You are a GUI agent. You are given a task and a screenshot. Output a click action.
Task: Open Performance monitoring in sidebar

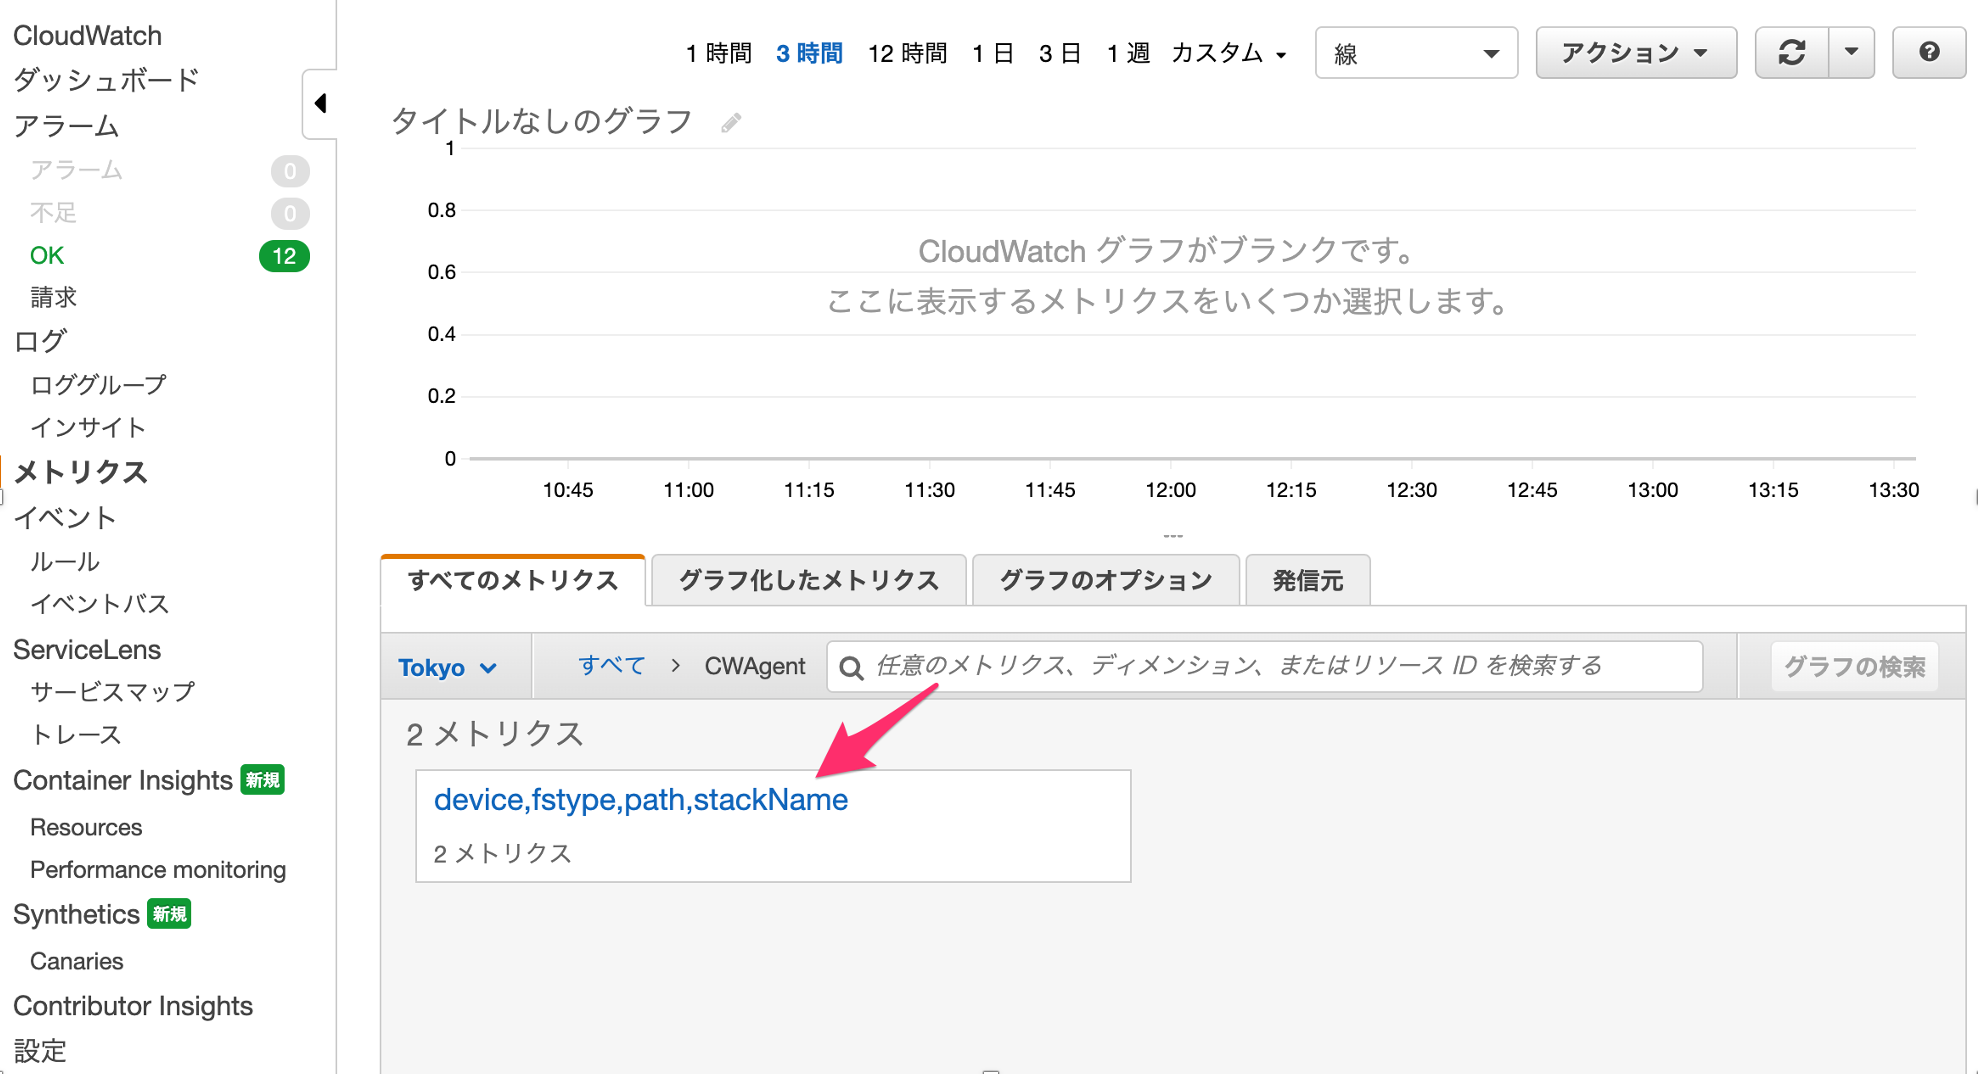click(158, 870)
